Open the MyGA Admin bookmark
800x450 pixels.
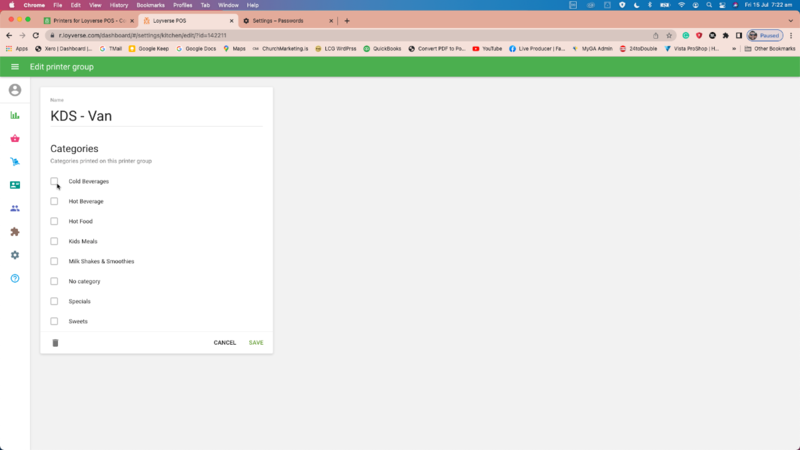(592, 49)
